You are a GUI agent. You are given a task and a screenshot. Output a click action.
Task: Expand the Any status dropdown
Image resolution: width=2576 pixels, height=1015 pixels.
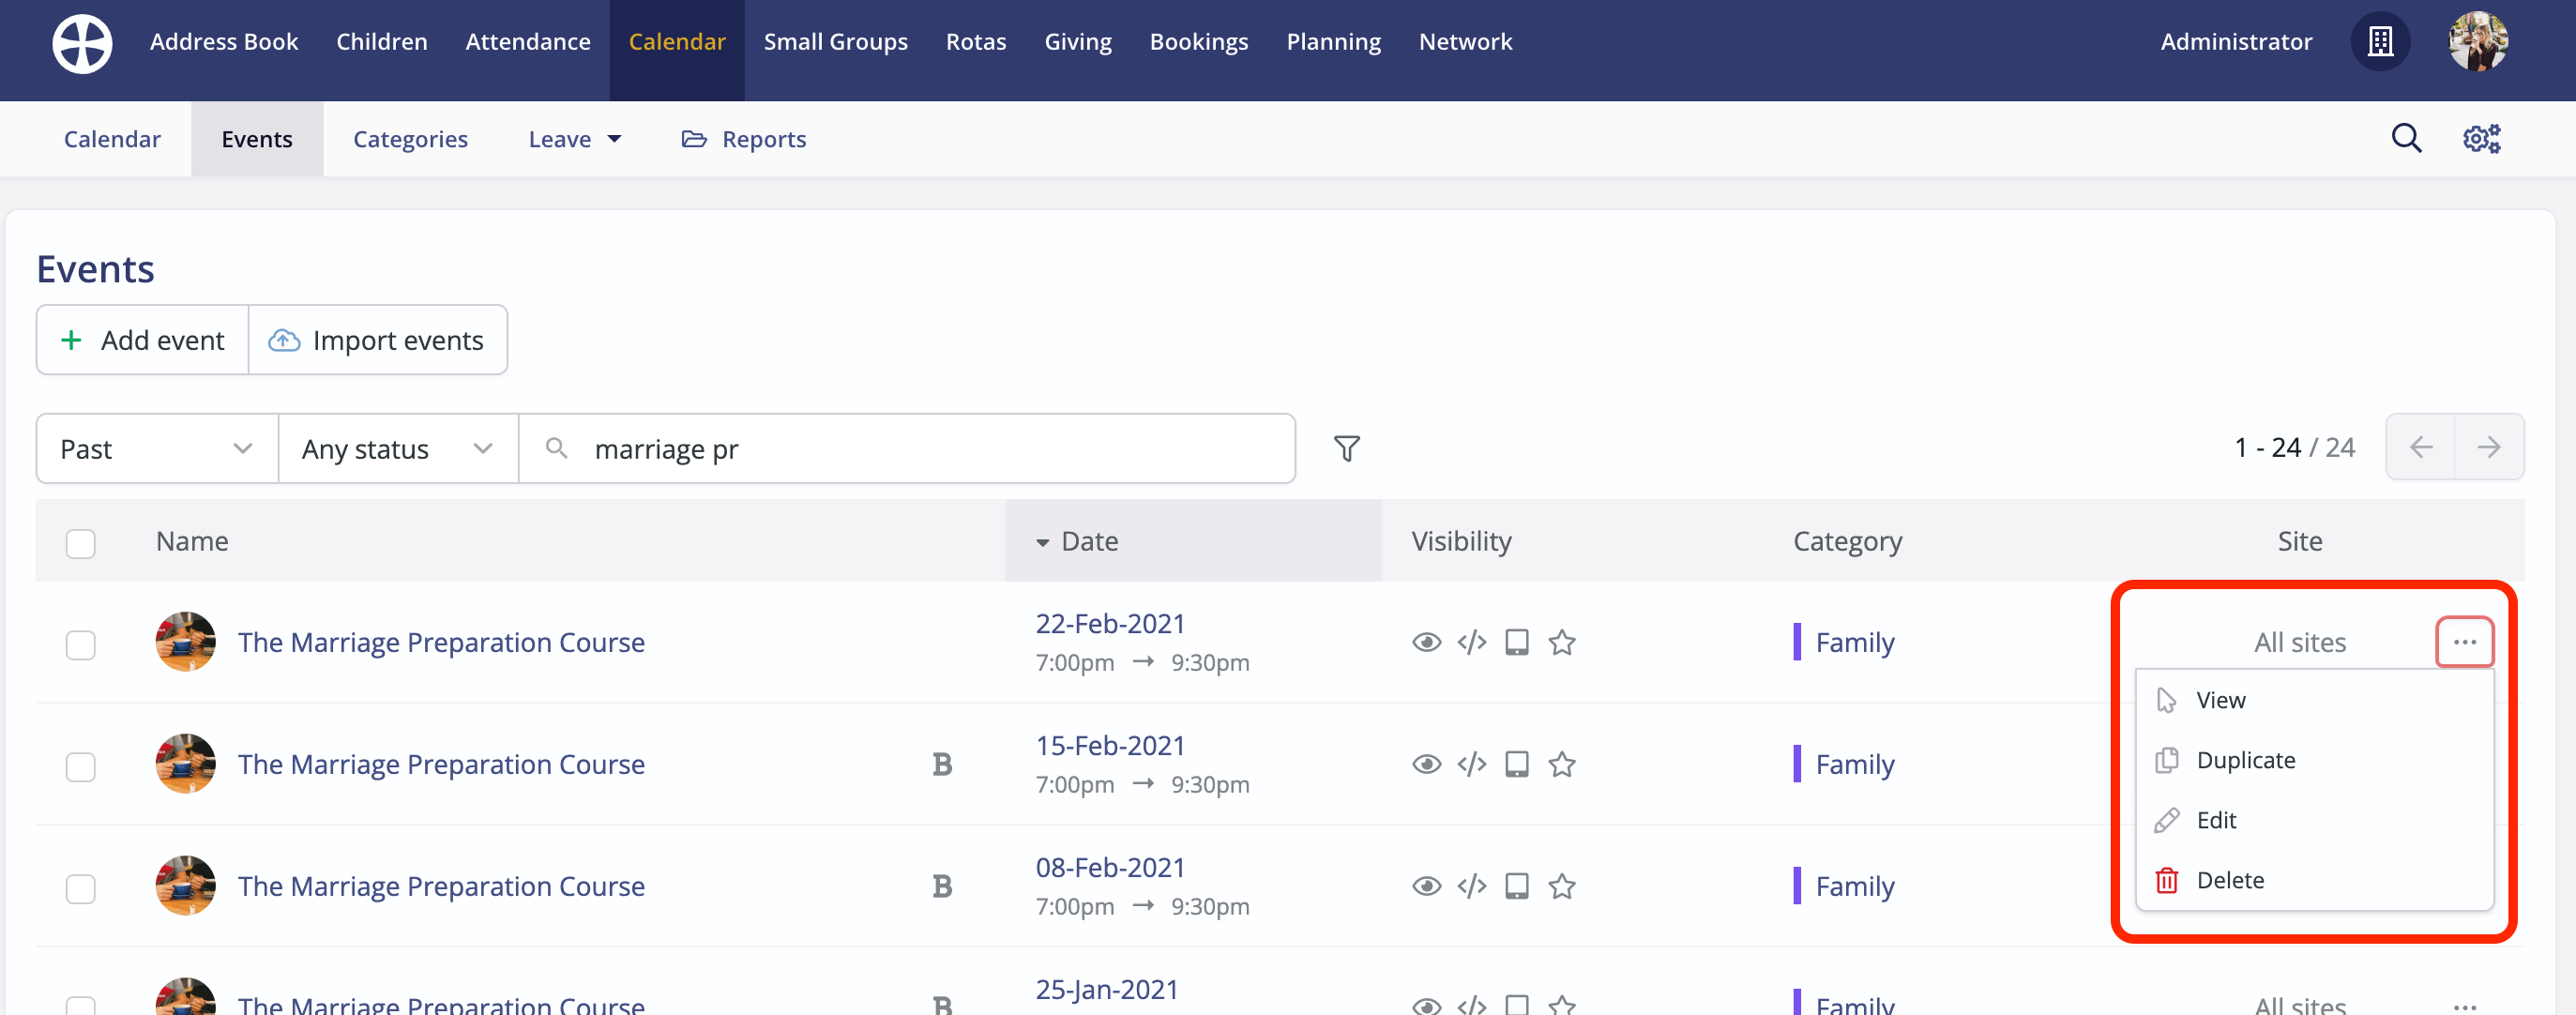pyautogui.click(x=398, y=449)
